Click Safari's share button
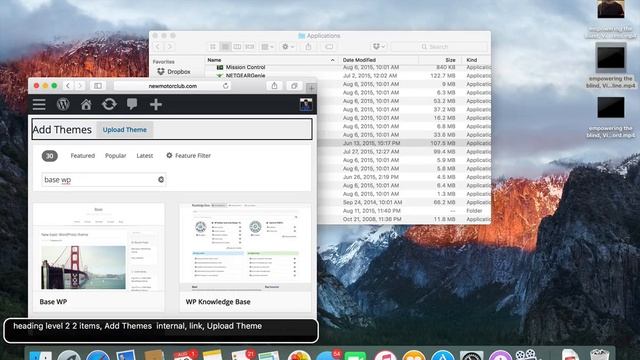The width and height of the screenshot is (640, 360). click(274, 86)
